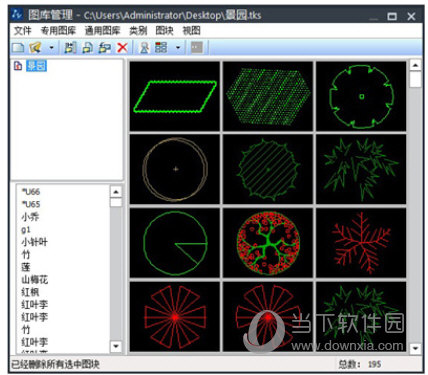This screenshot has height=375, width=428.
Task: Open the 通用图库 menu
Action: tap(102, 31)
